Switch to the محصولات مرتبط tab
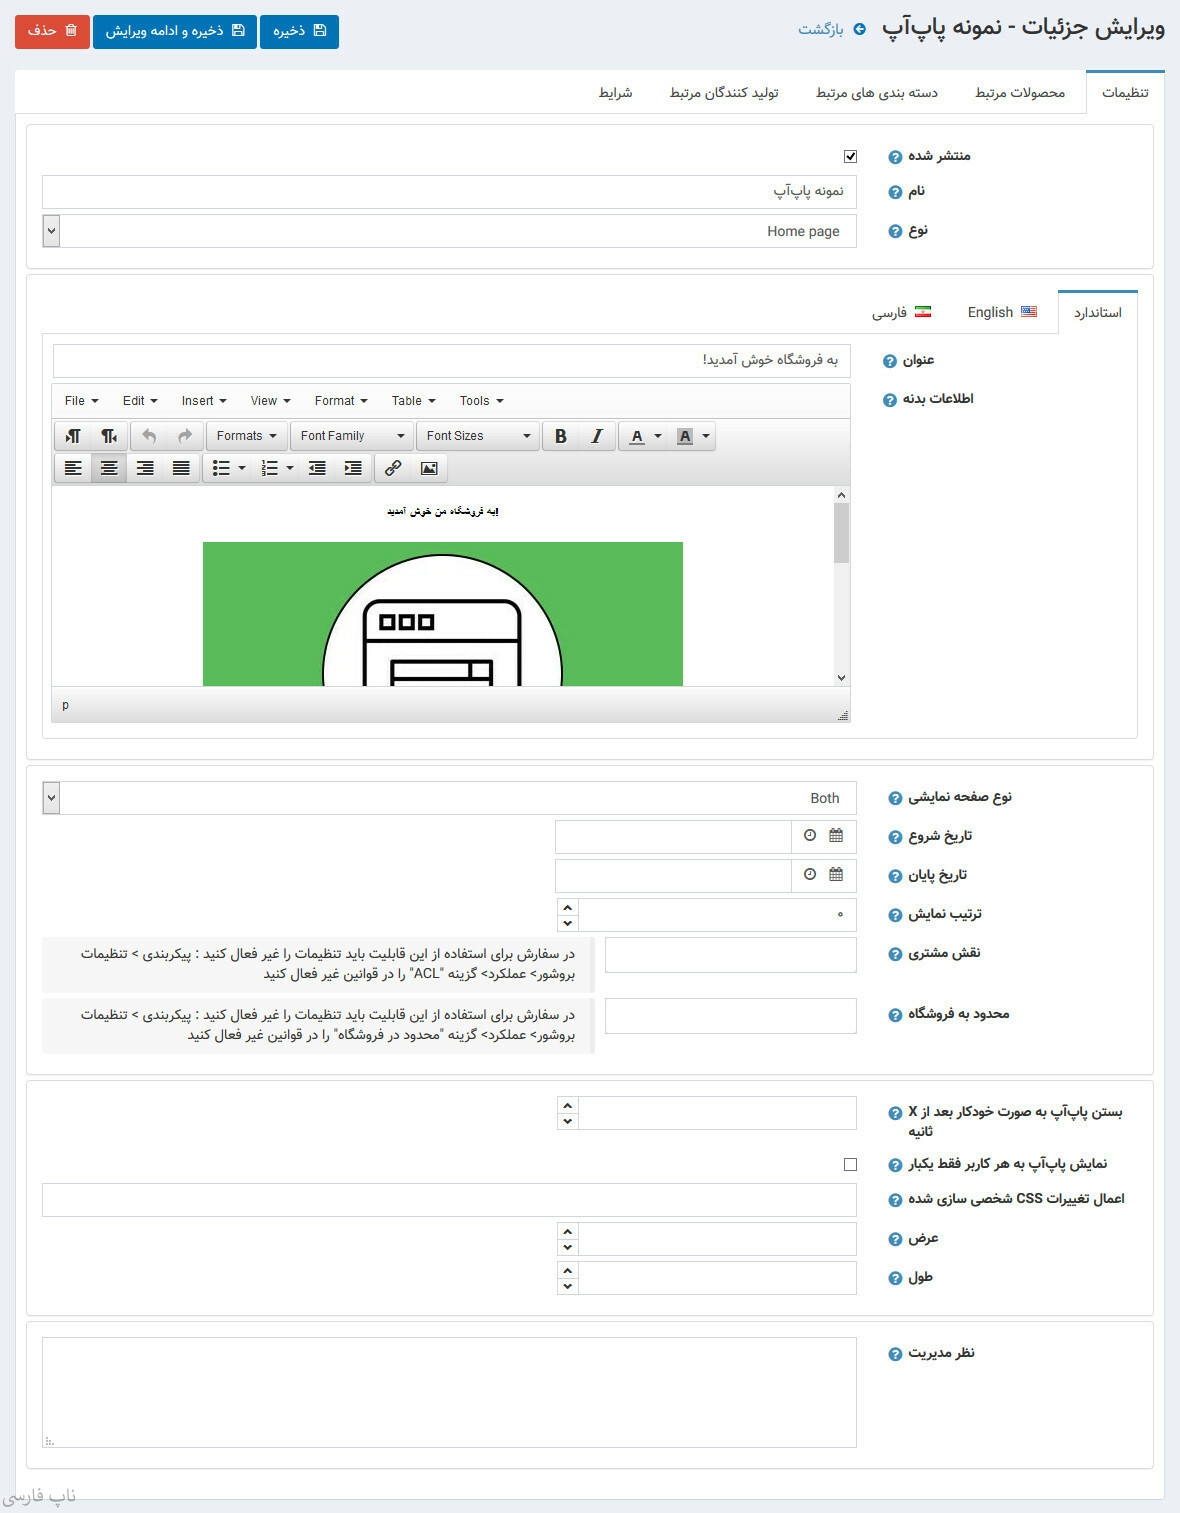This screenshot has width=1180, height=1513. [x=1019, y=93]
